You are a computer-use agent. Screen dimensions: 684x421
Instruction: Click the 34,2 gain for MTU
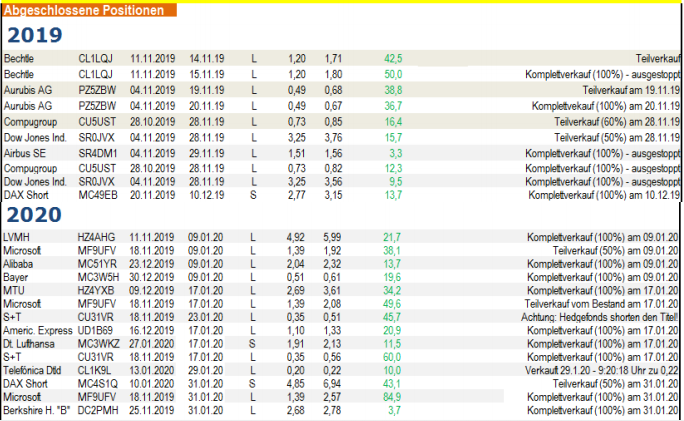pos(392,291)
